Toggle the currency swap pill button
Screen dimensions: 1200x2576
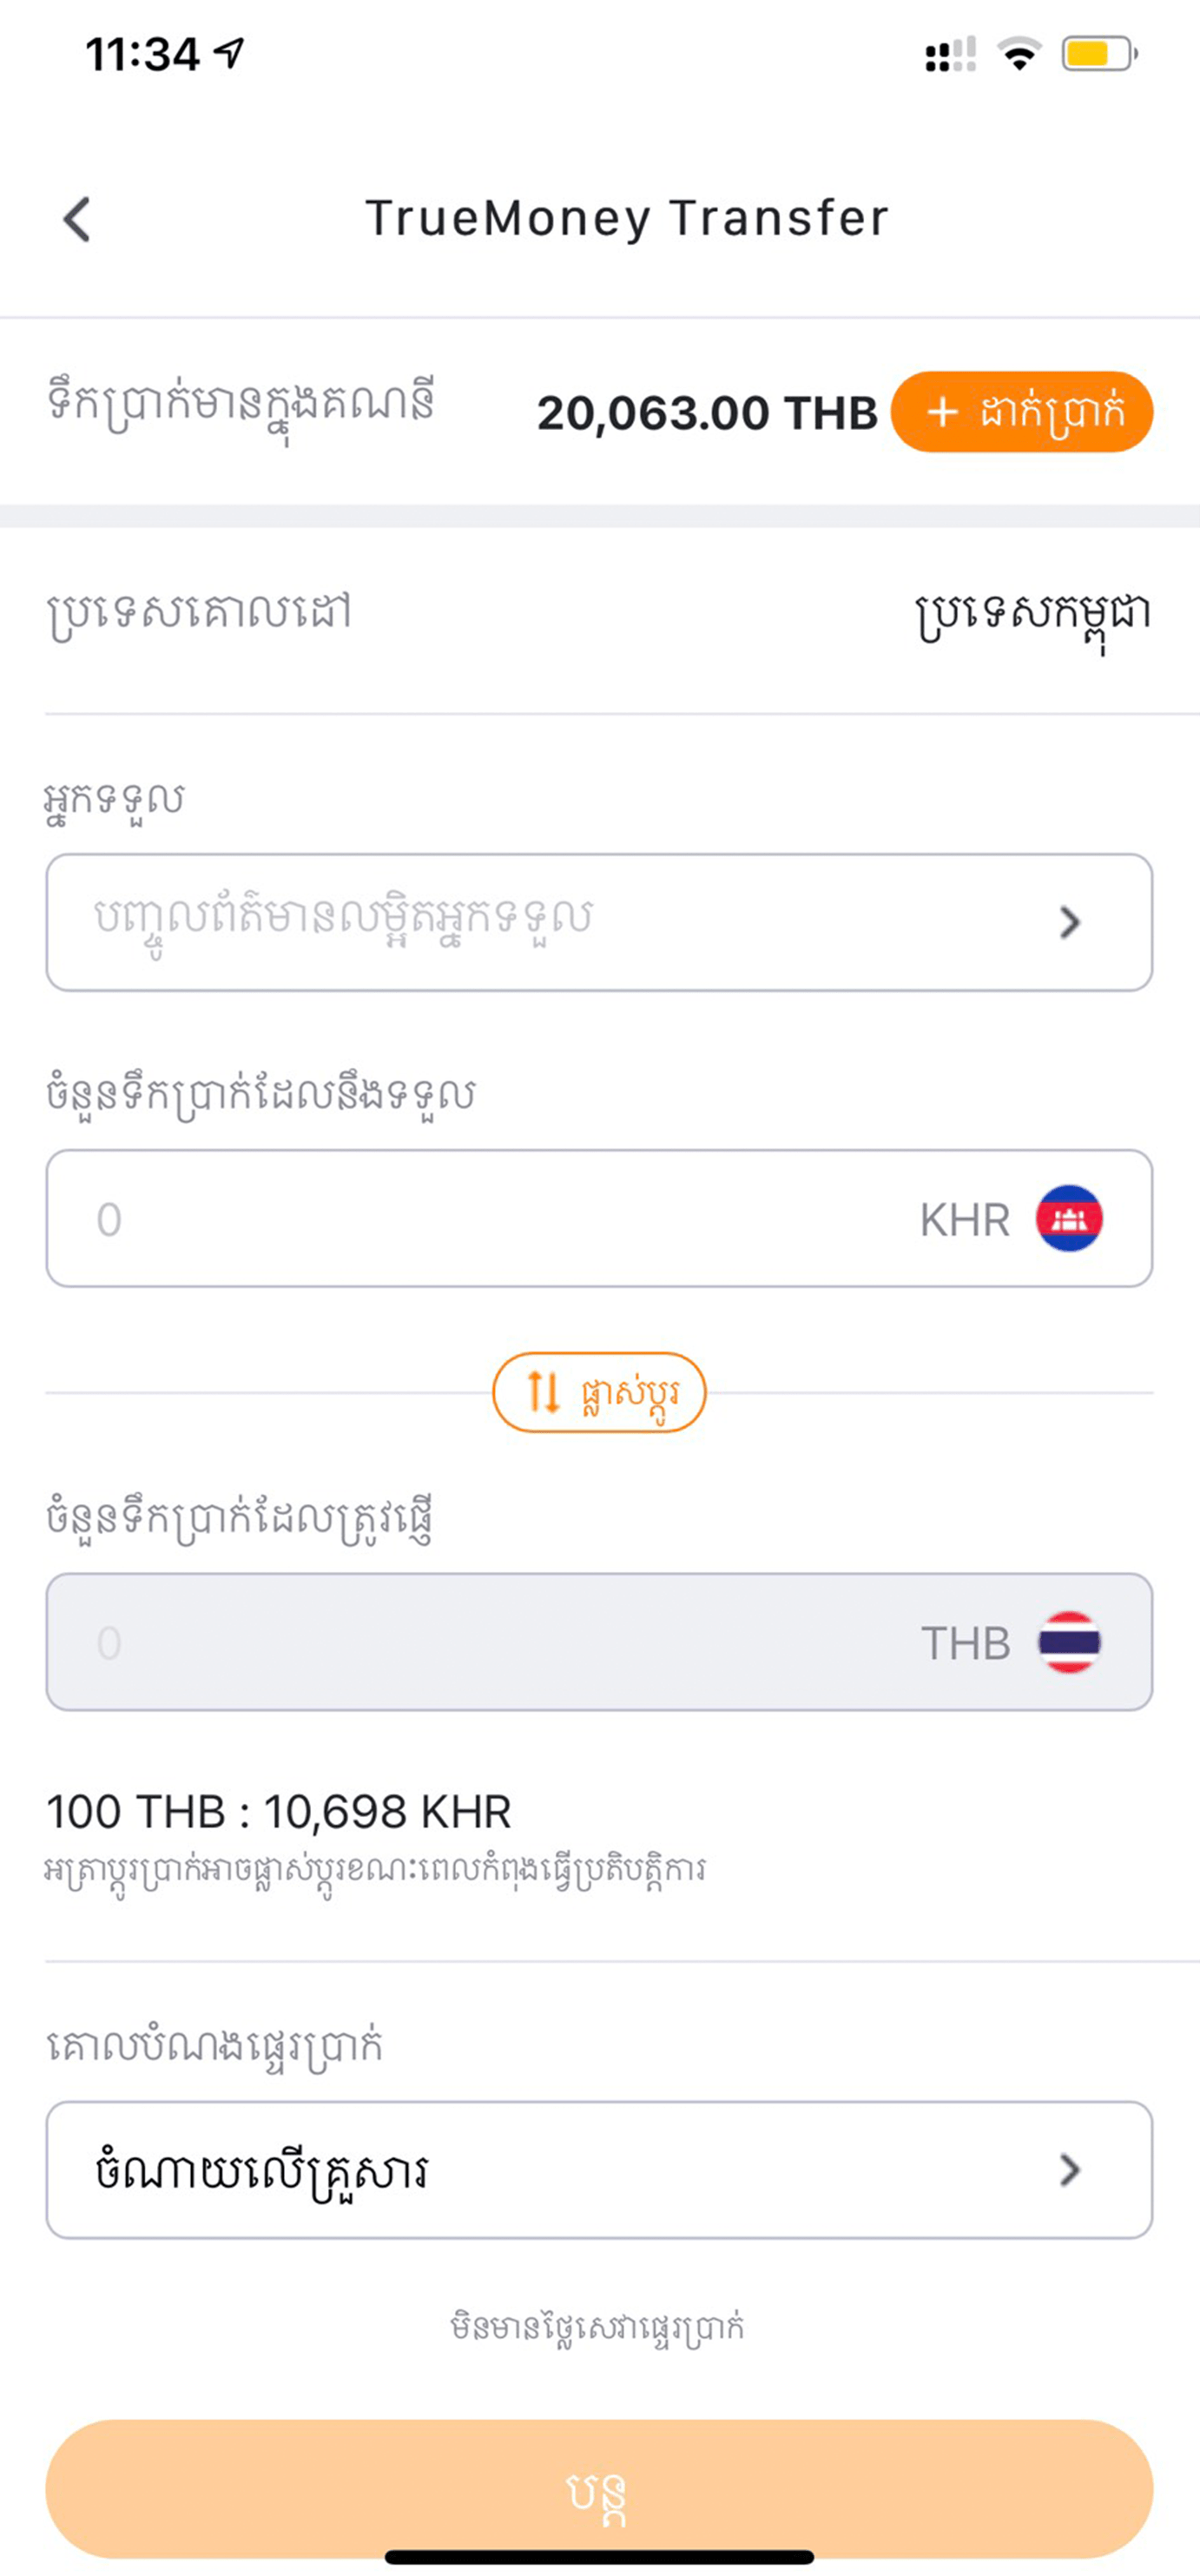click(x=599, y=1392)
